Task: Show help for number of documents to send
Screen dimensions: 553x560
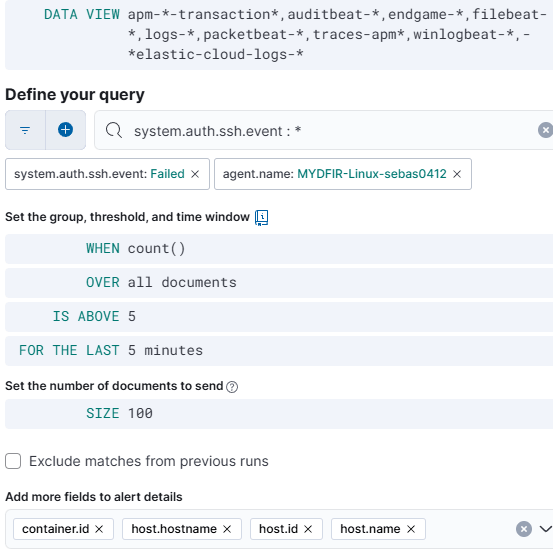Action: pos(232,387)
